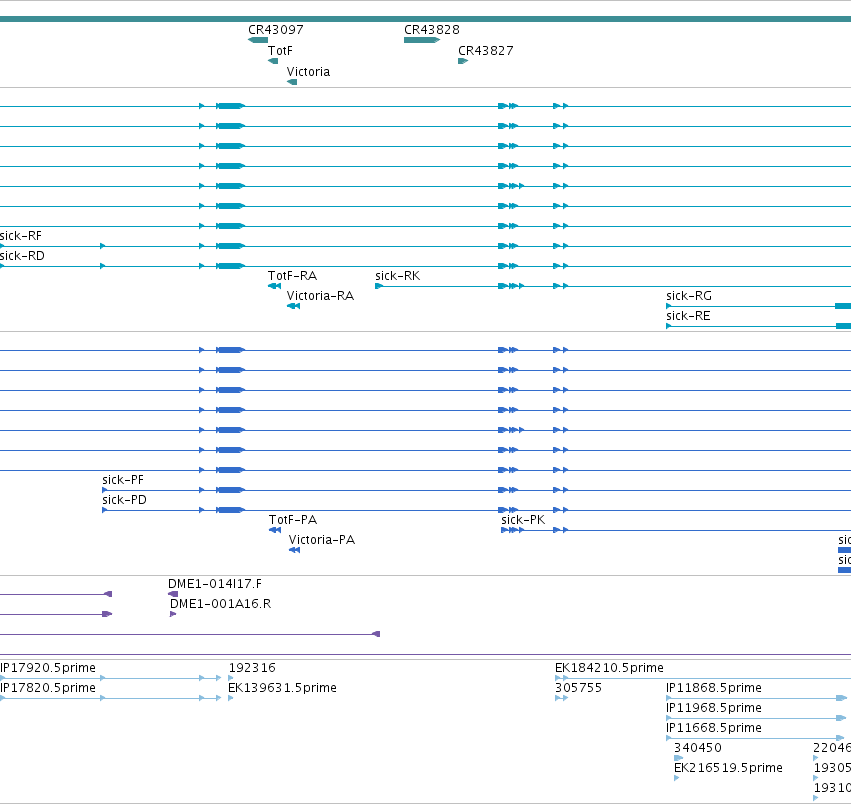Select the IP17920.5prime EST label
The height and width of the screenshot is (804, 851).
(48, 668)
